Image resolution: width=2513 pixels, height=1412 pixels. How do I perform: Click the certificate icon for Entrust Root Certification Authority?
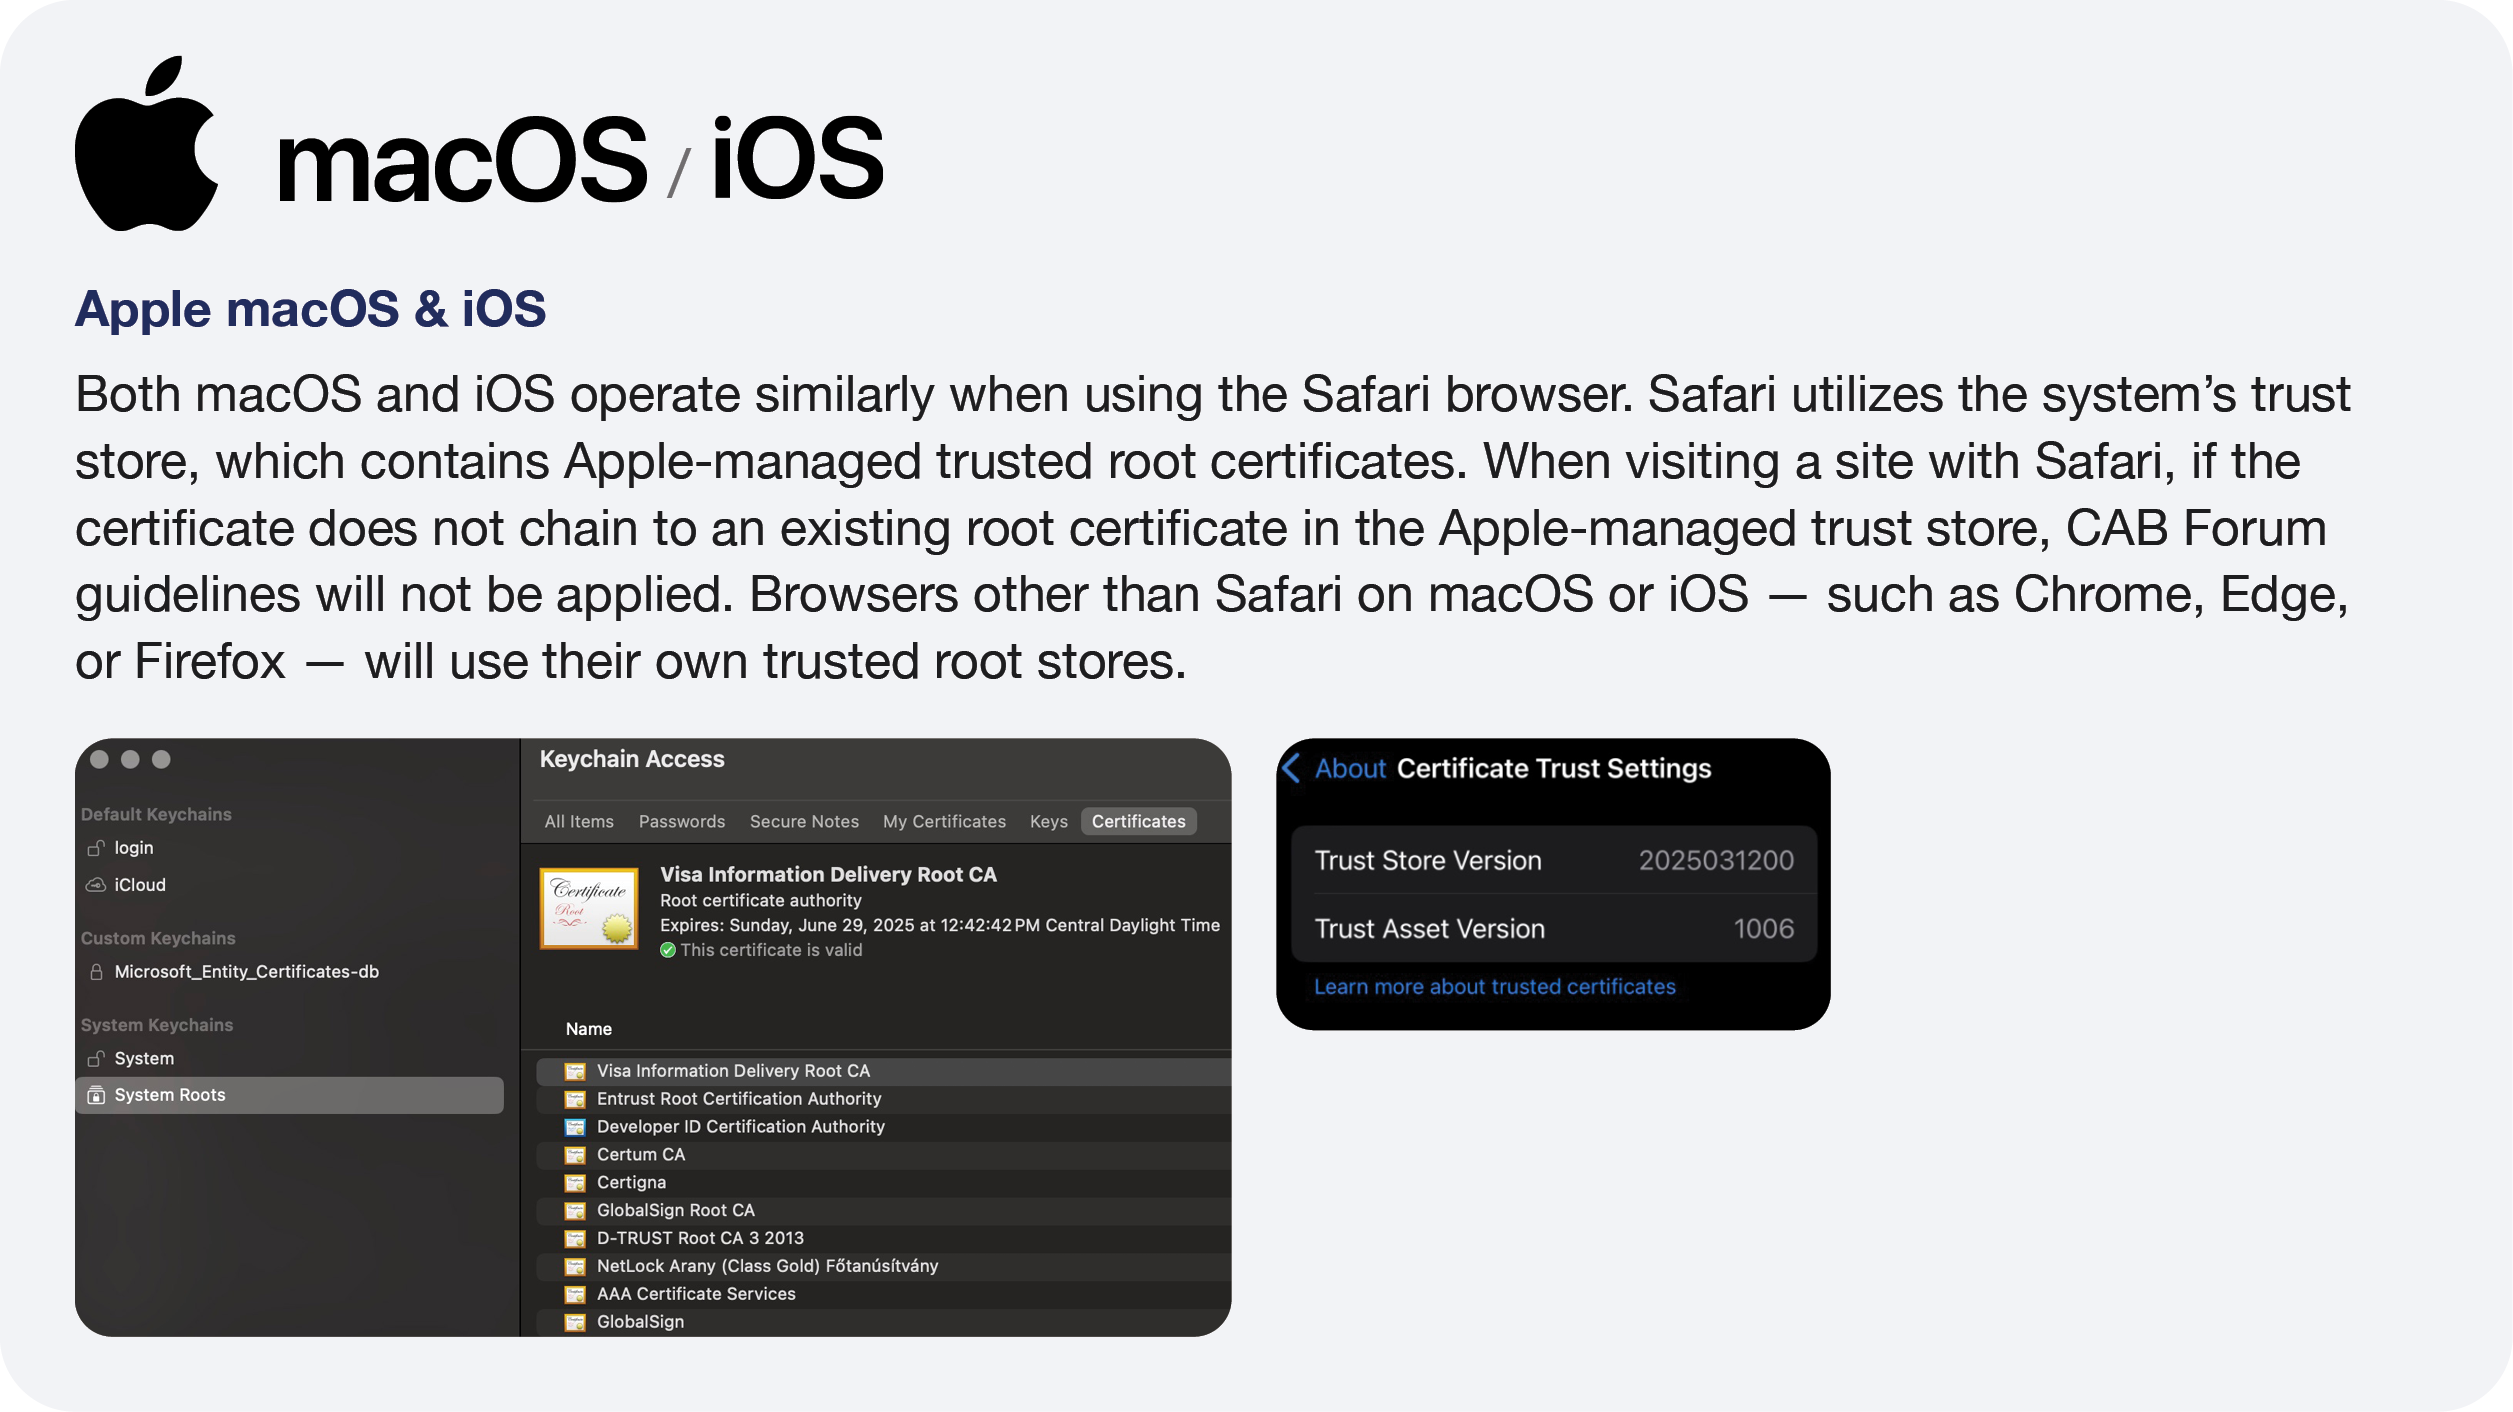point(575,1099)
